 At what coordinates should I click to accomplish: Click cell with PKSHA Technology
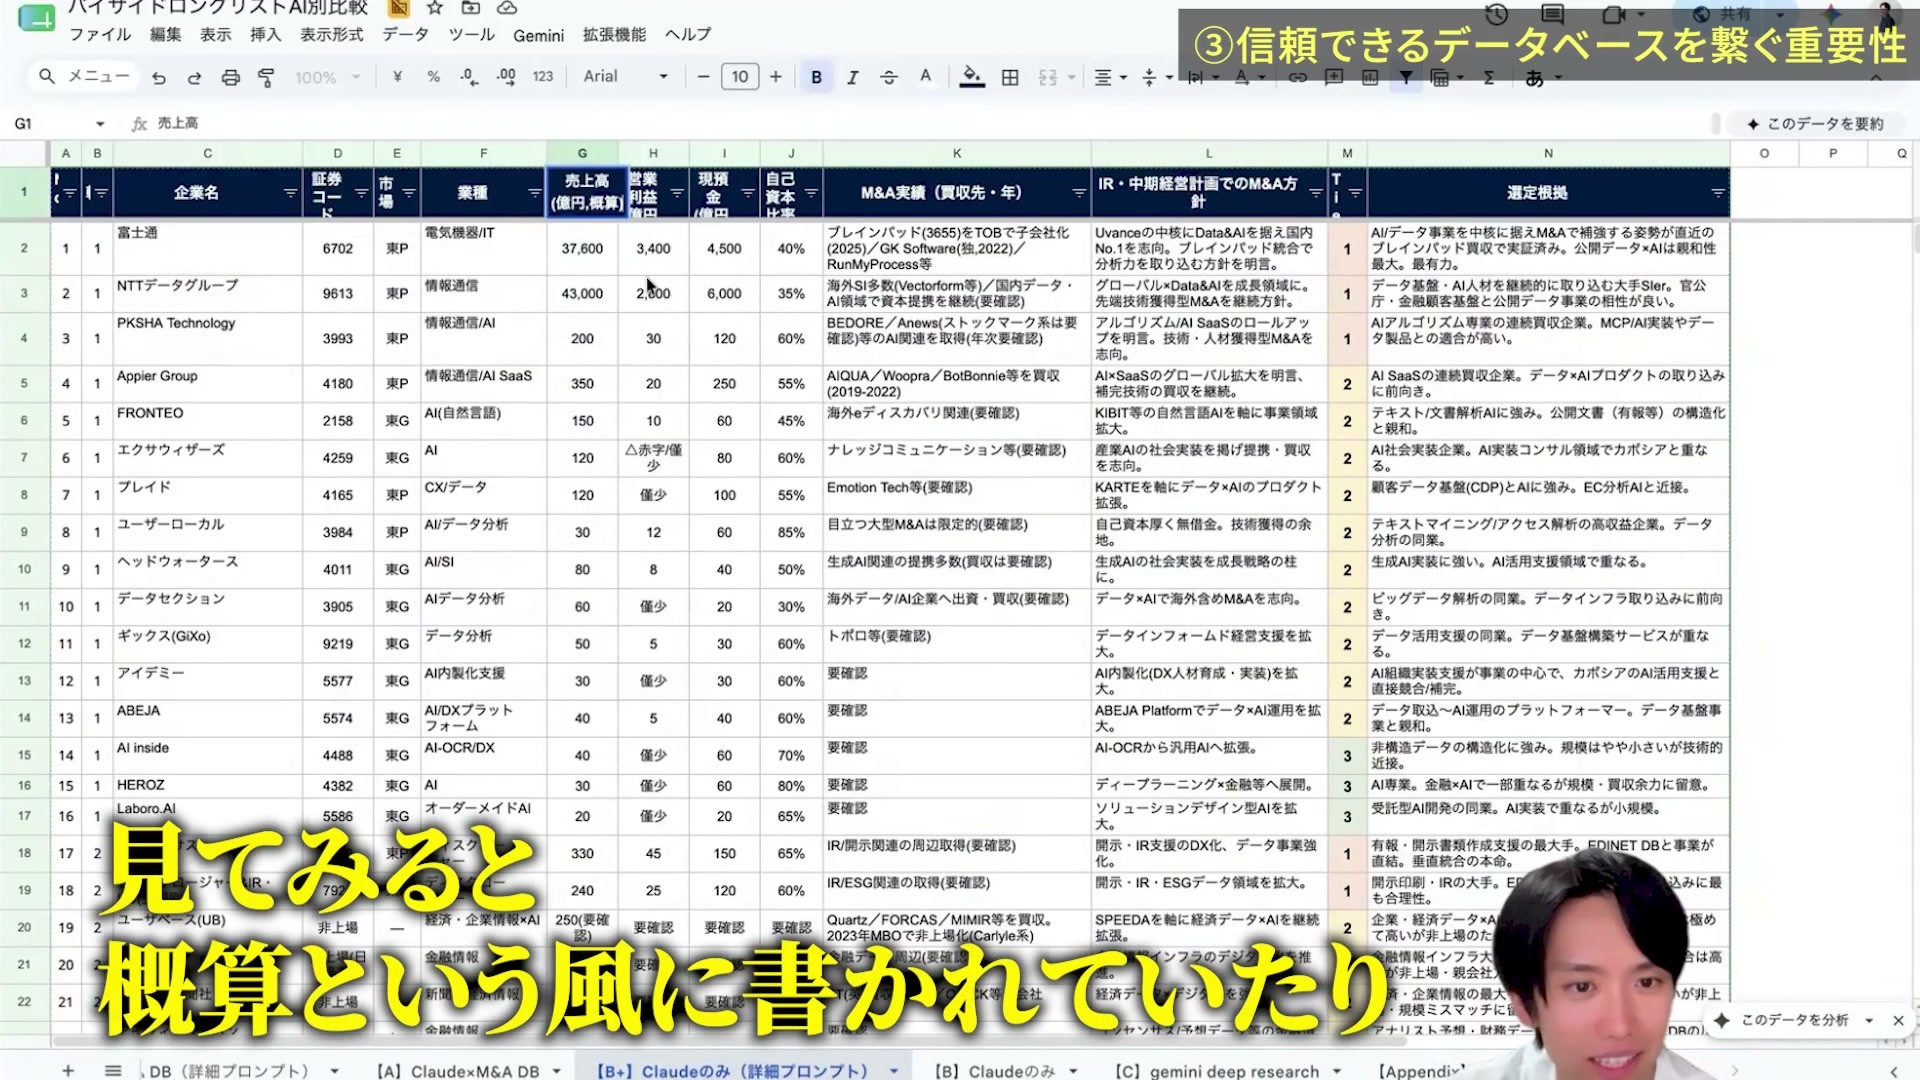208,338
